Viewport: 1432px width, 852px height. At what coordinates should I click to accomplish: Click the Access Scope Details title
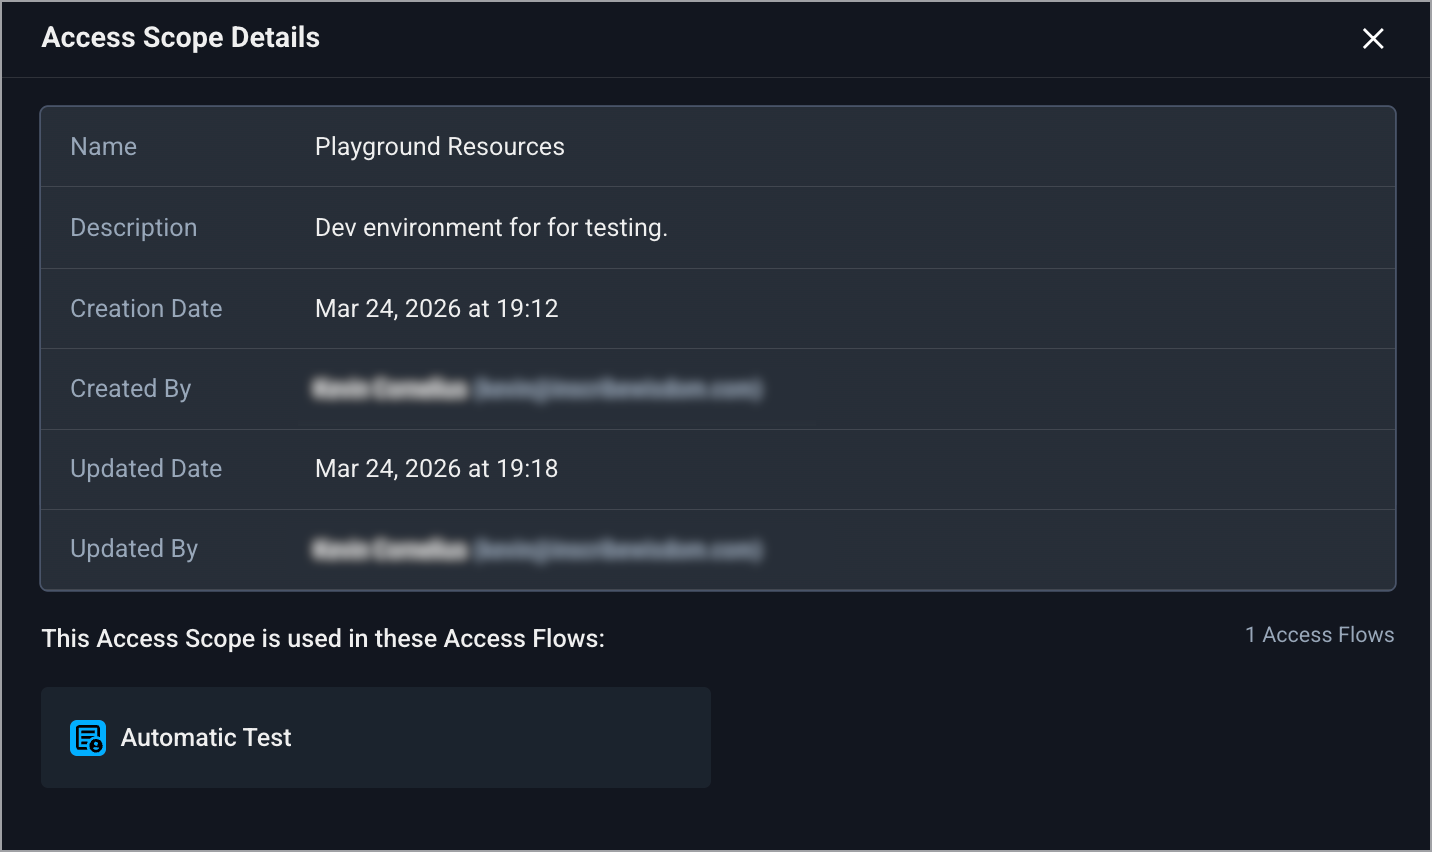(x=181, y=38)
